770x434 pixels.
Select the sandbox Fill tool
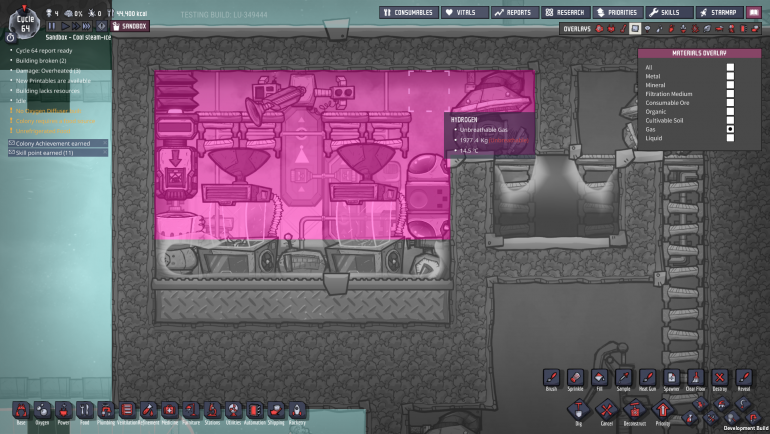pyautogui.click(x=599, y=378)
